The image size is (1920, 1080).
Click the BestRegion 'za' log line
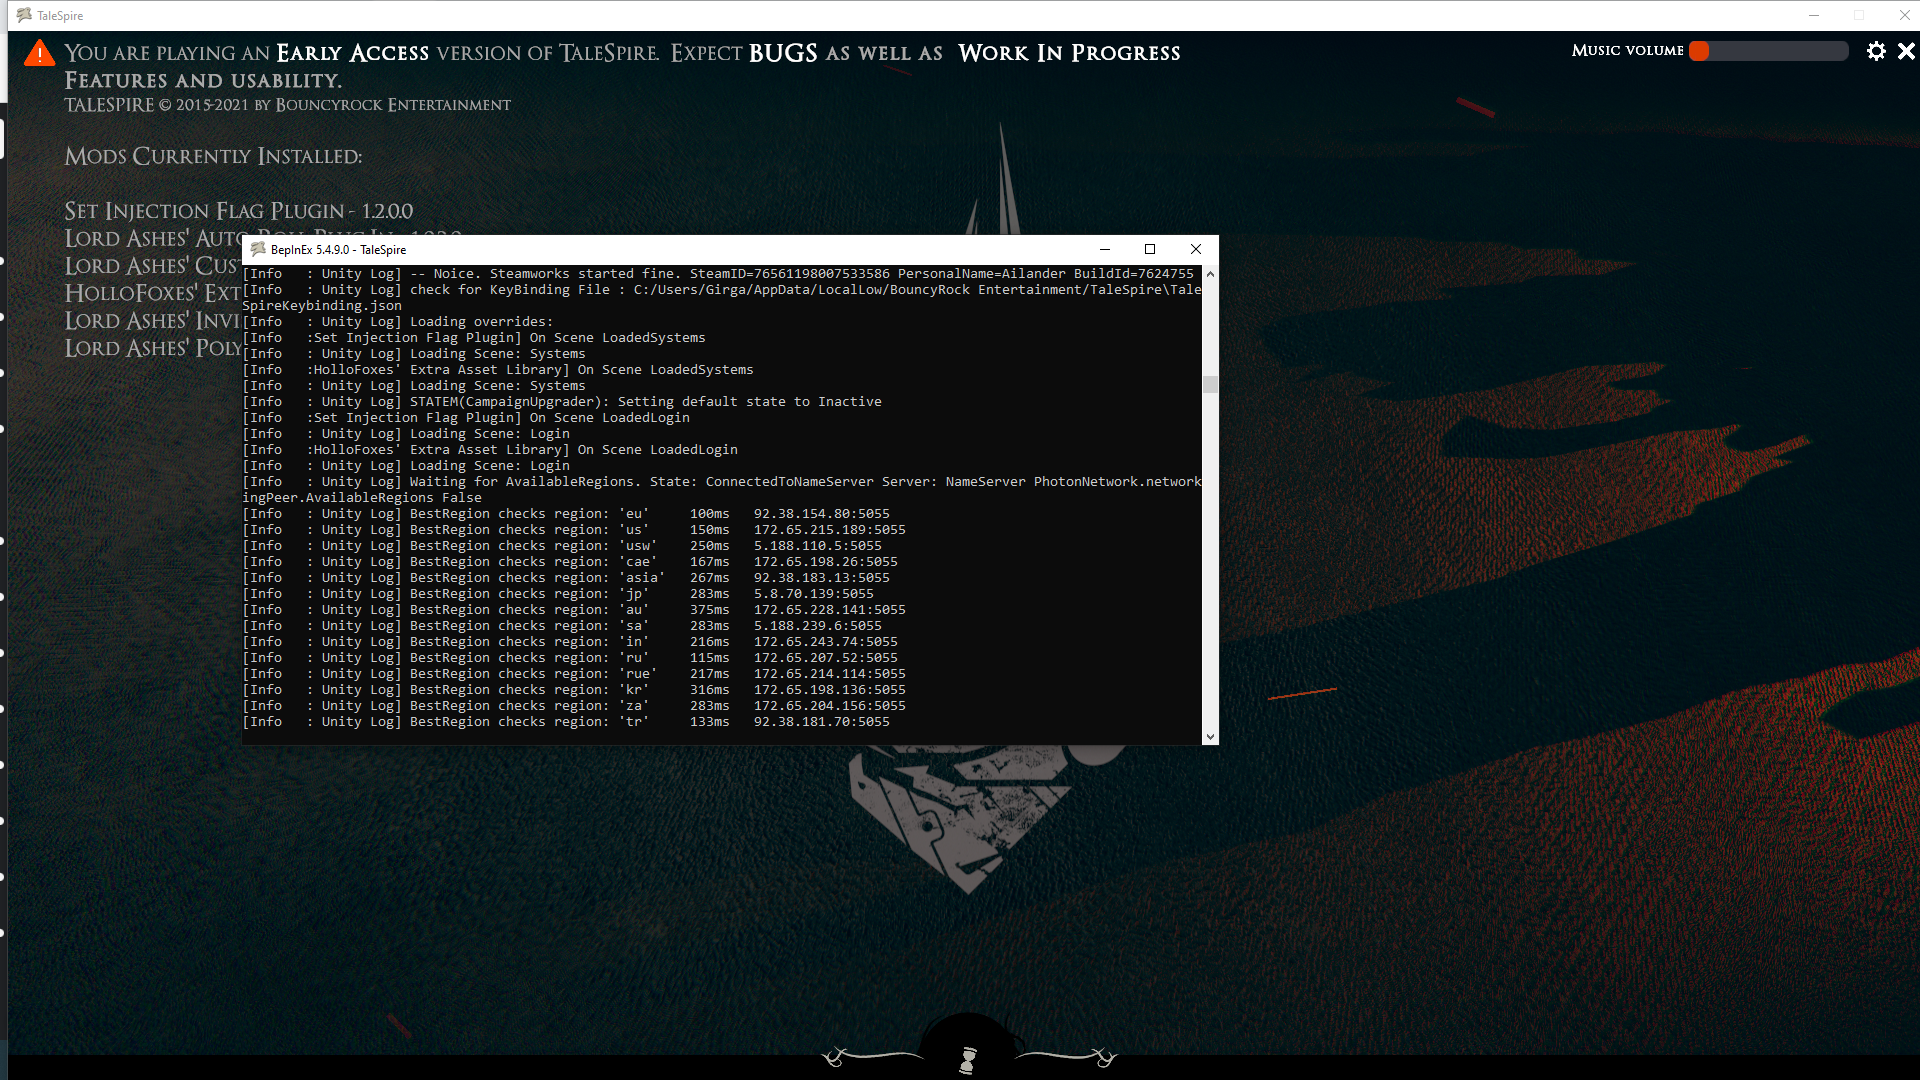click(x=574, y=706)
